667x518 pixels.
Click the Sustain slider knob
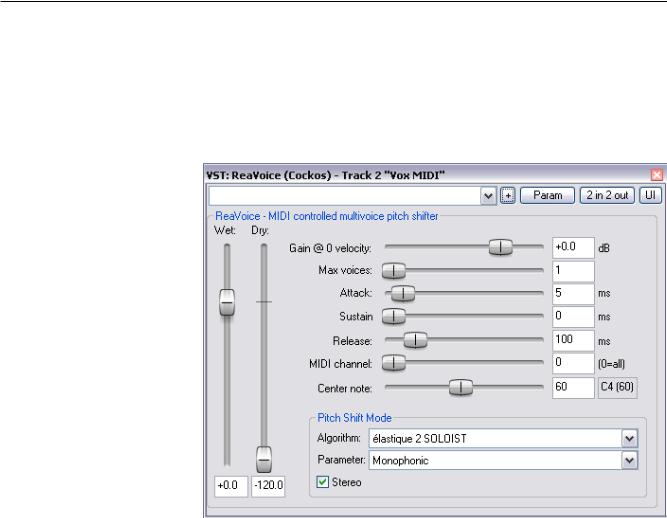click(x=393, y=316)
